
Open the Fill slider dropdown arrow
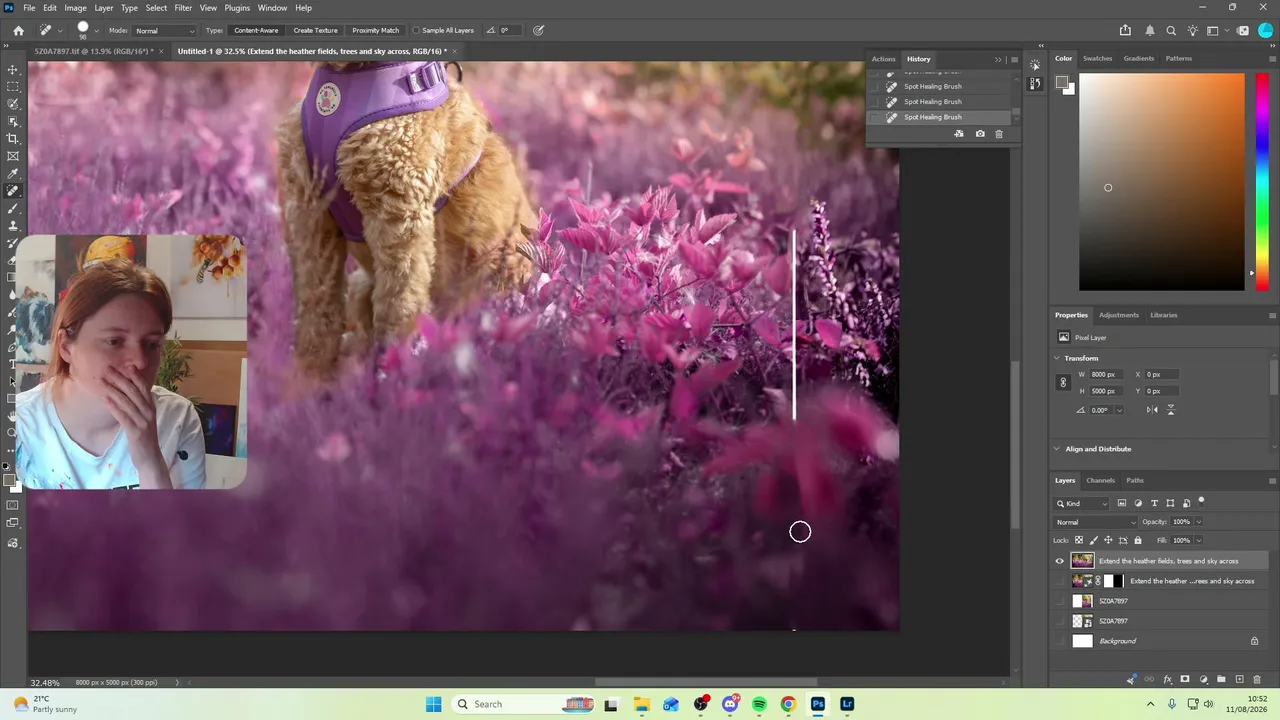point(1199,540)
